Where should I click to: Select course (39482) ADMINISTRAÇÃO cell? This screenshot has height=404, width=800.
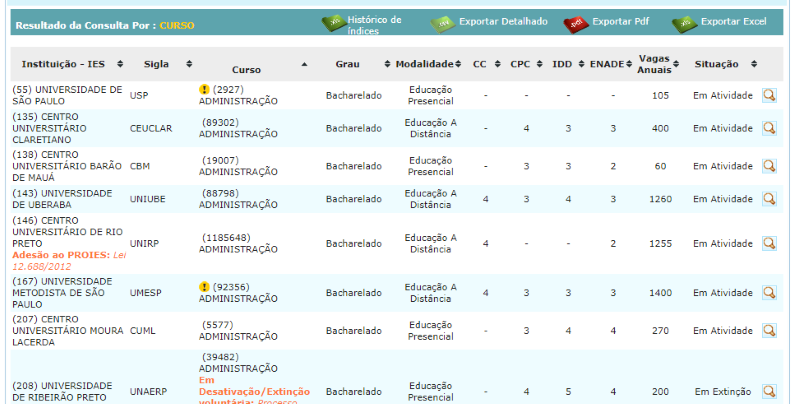pyautogui.click(x=238, y=363)
